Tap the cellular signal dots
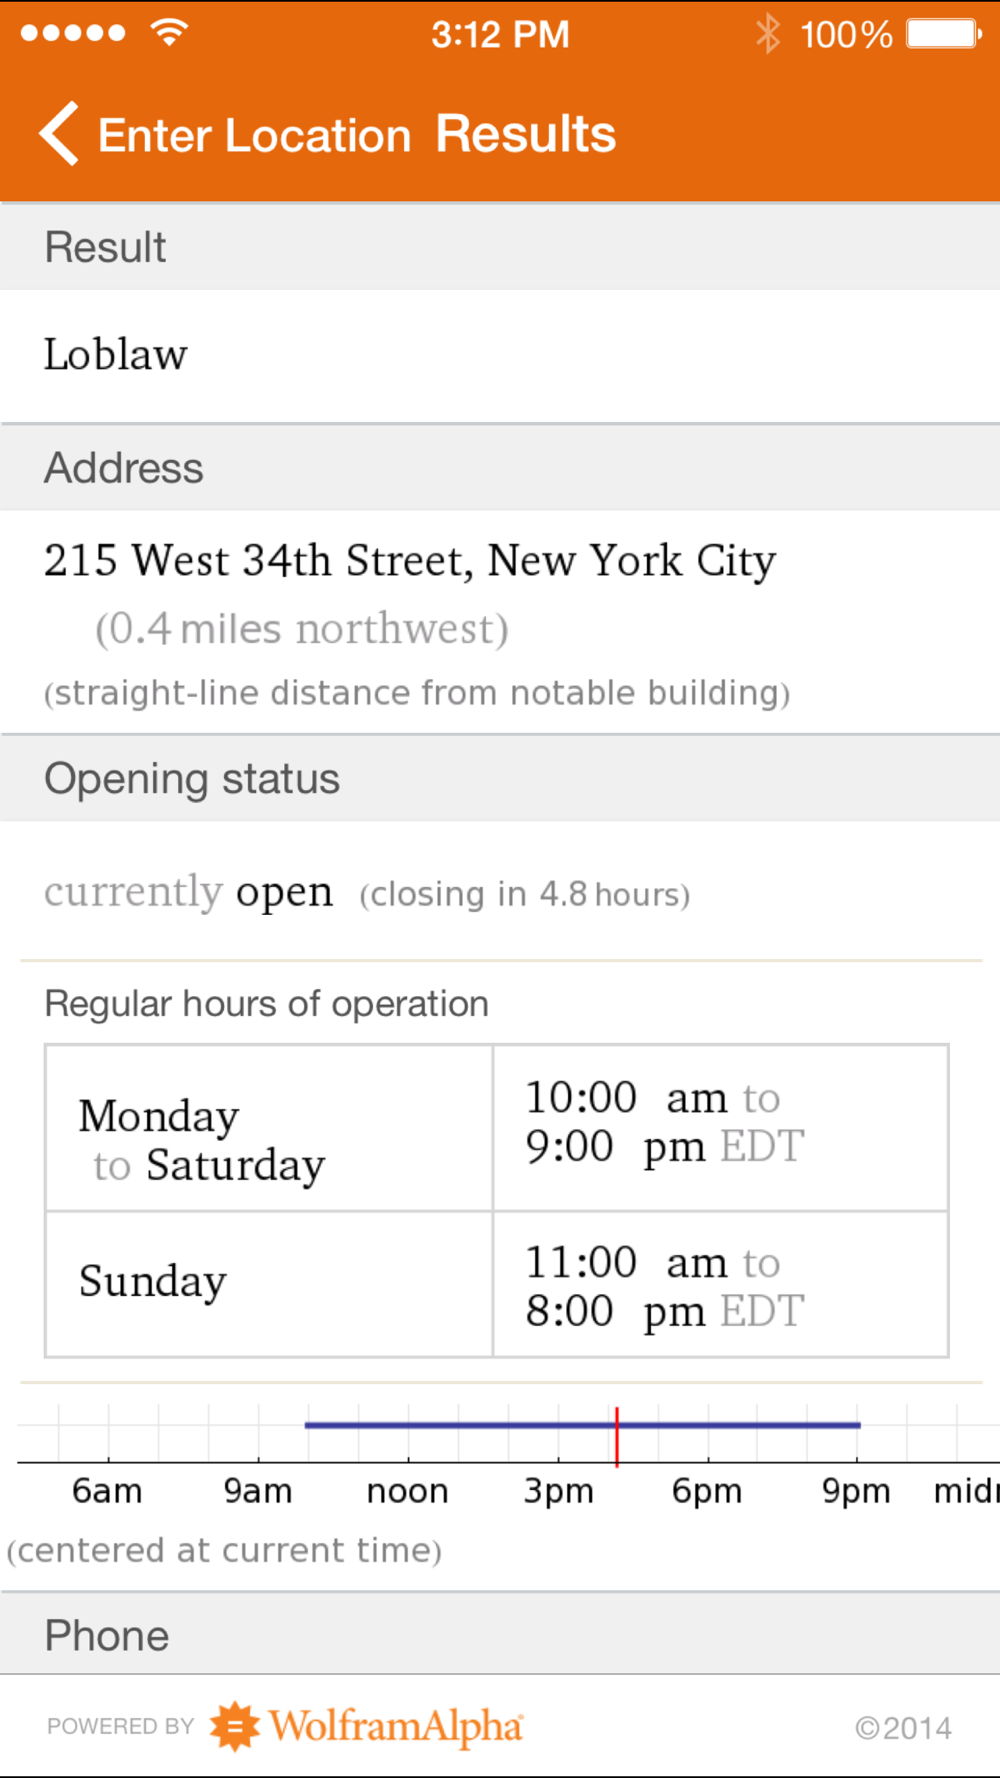1000x1778 pixels. [73, 33]
